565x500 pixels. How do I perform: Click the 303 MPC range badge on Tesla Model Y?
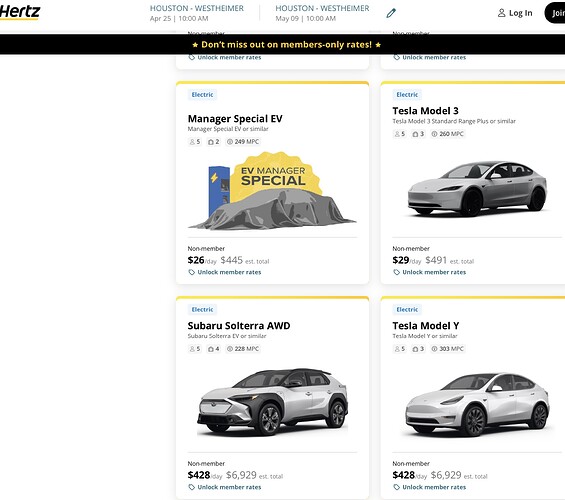point(447,349)
